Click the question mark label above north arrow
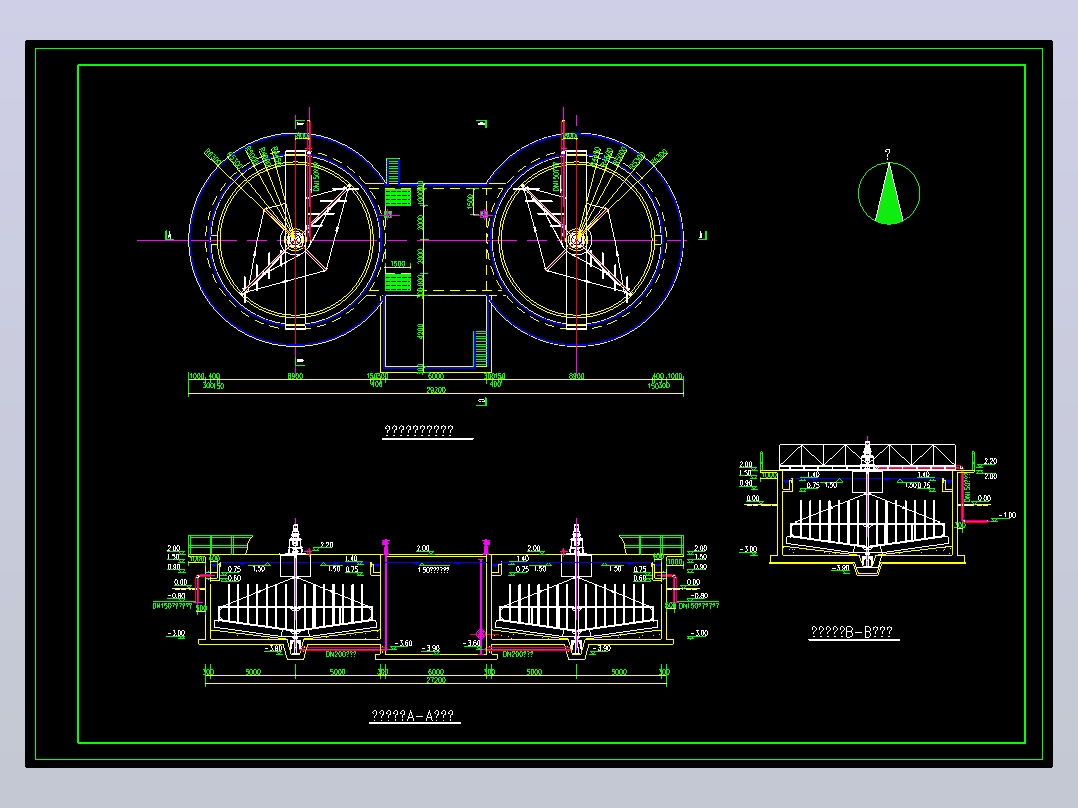Viewport: 1078px width, 808px height. [888, 154]
